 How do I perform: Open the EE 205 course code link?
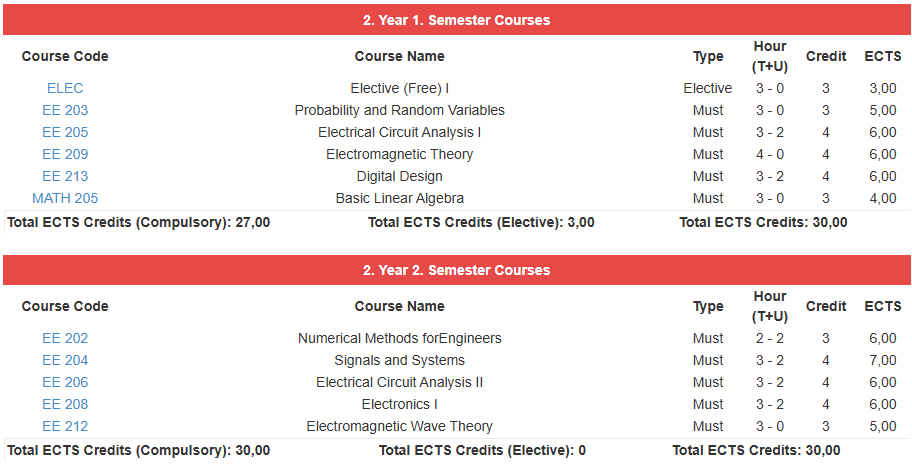click(x=65, y=132)
